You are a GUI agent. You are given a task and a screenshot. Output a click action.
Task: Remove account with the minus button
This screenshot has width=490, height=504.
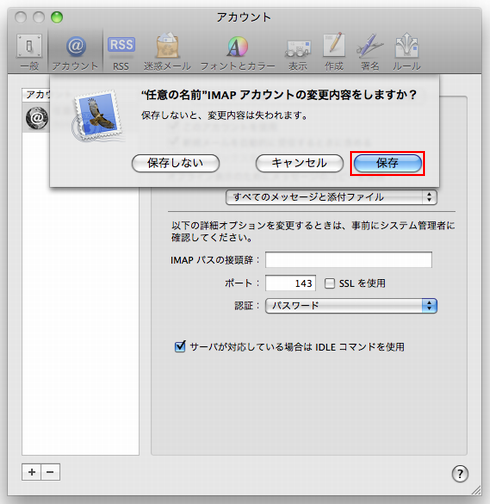click(50, 472)
